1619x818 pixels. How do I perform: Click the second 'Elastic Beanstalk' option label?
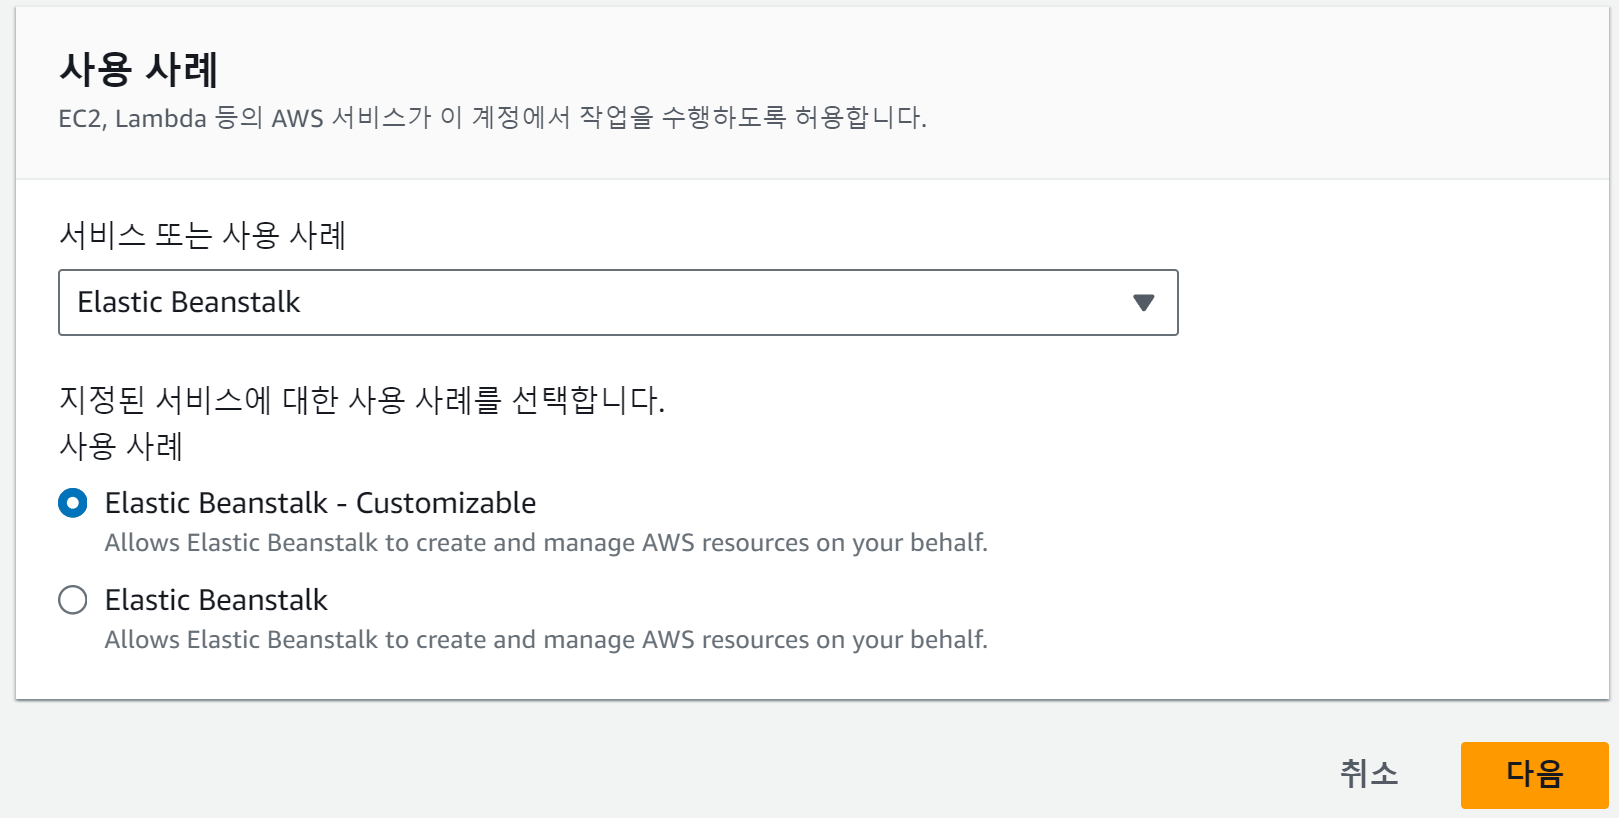[x=216, y=600]
